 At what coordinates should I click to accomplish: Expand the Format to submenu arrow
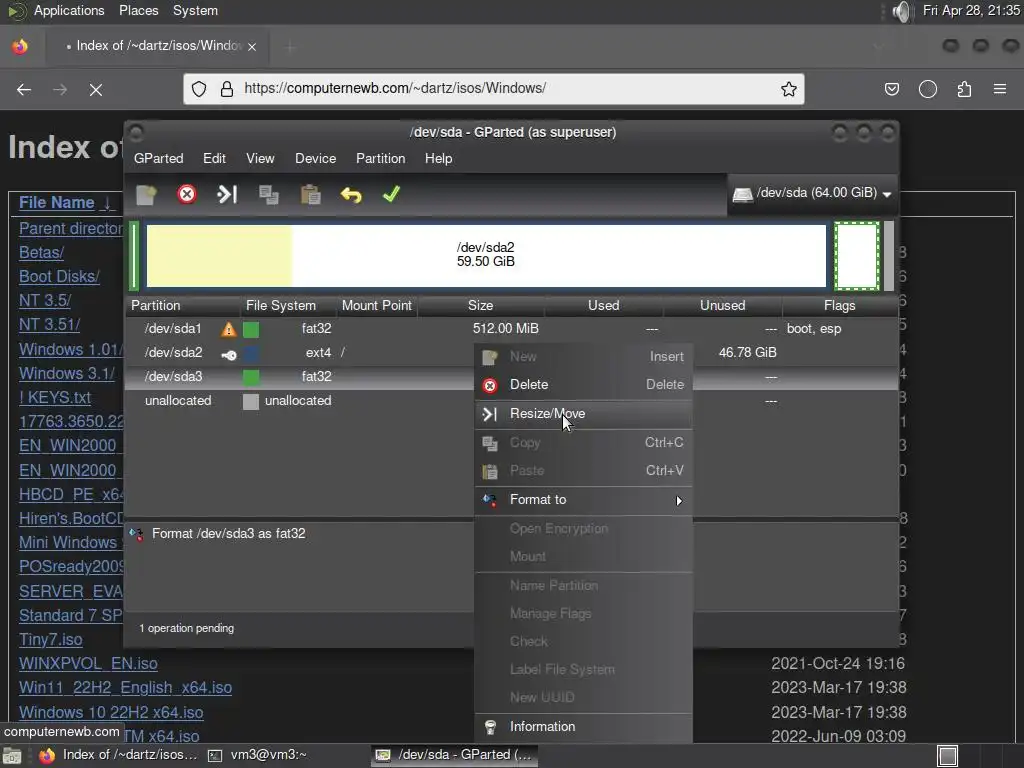tap(679, 501)
